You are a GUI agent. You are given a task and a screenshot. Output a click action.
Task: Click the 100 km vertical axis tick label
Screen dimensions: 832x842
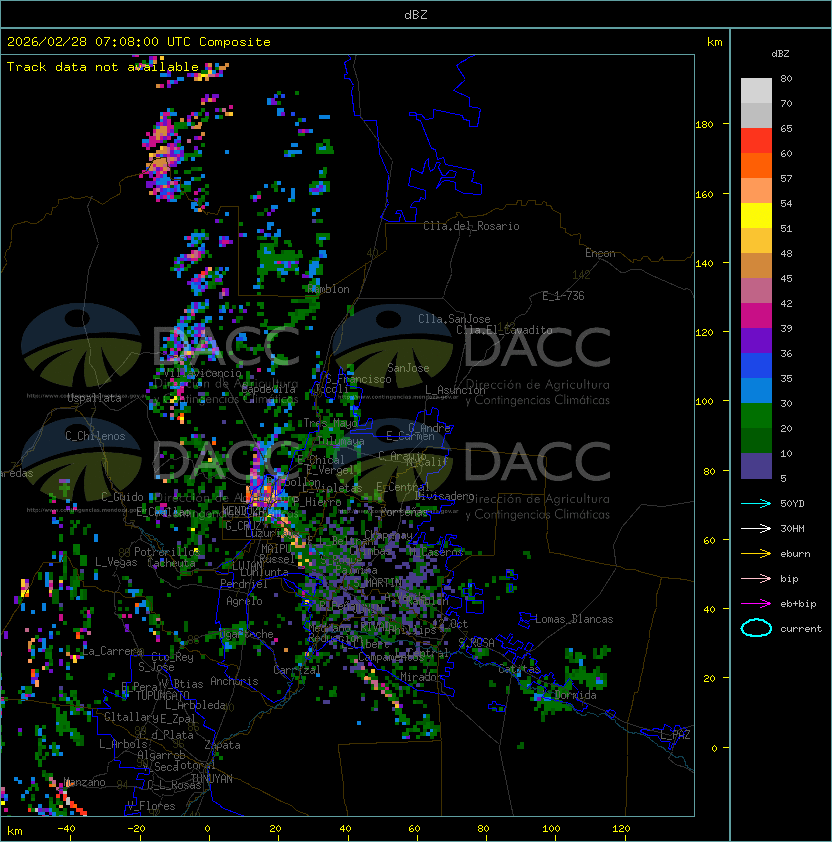pos(704,402)
